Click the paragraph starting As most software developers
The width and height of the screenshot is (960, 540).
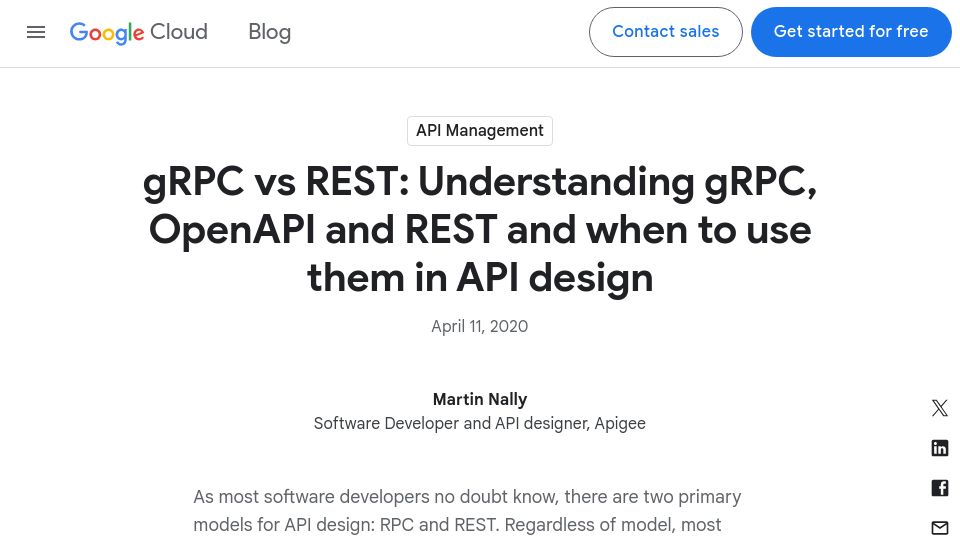467,511
